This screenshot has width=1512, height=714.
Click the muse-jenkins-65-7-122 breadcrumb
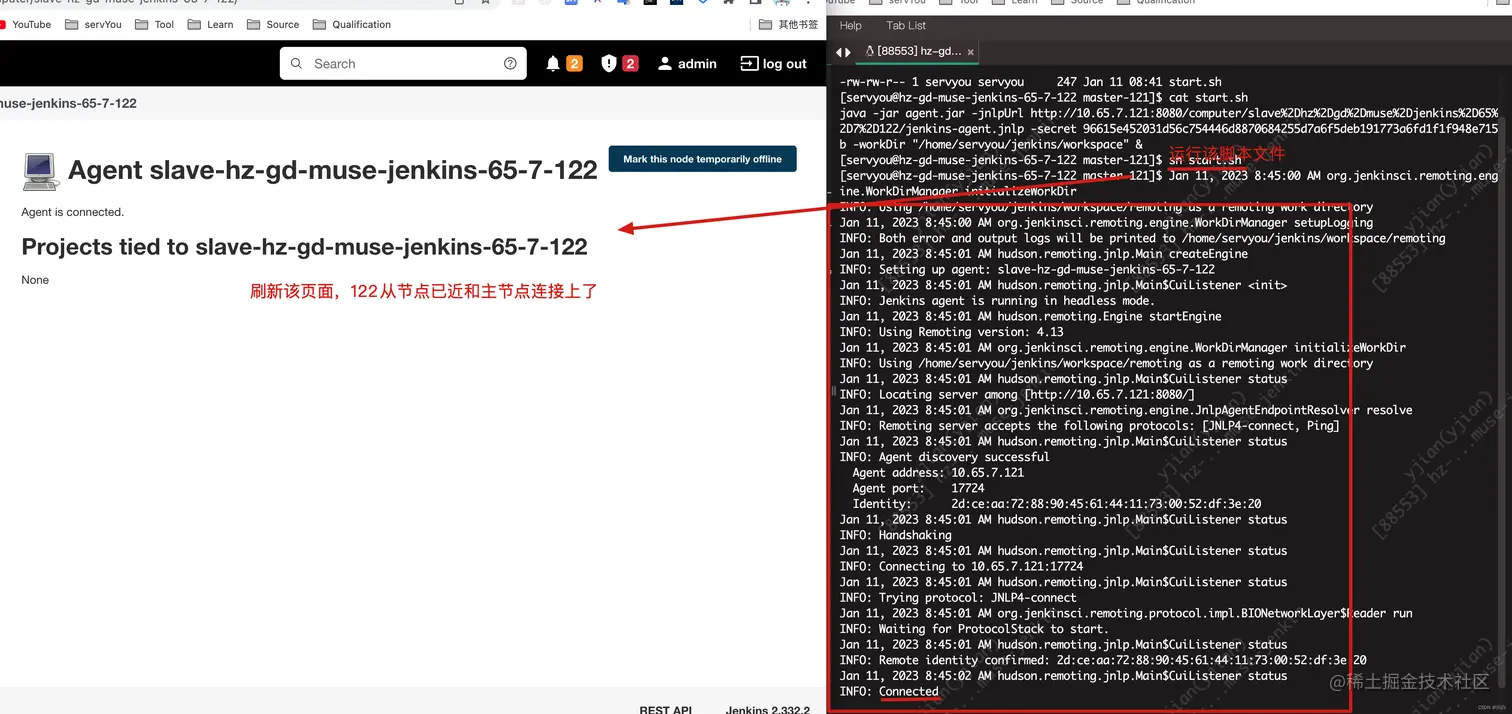click(68, 103)
